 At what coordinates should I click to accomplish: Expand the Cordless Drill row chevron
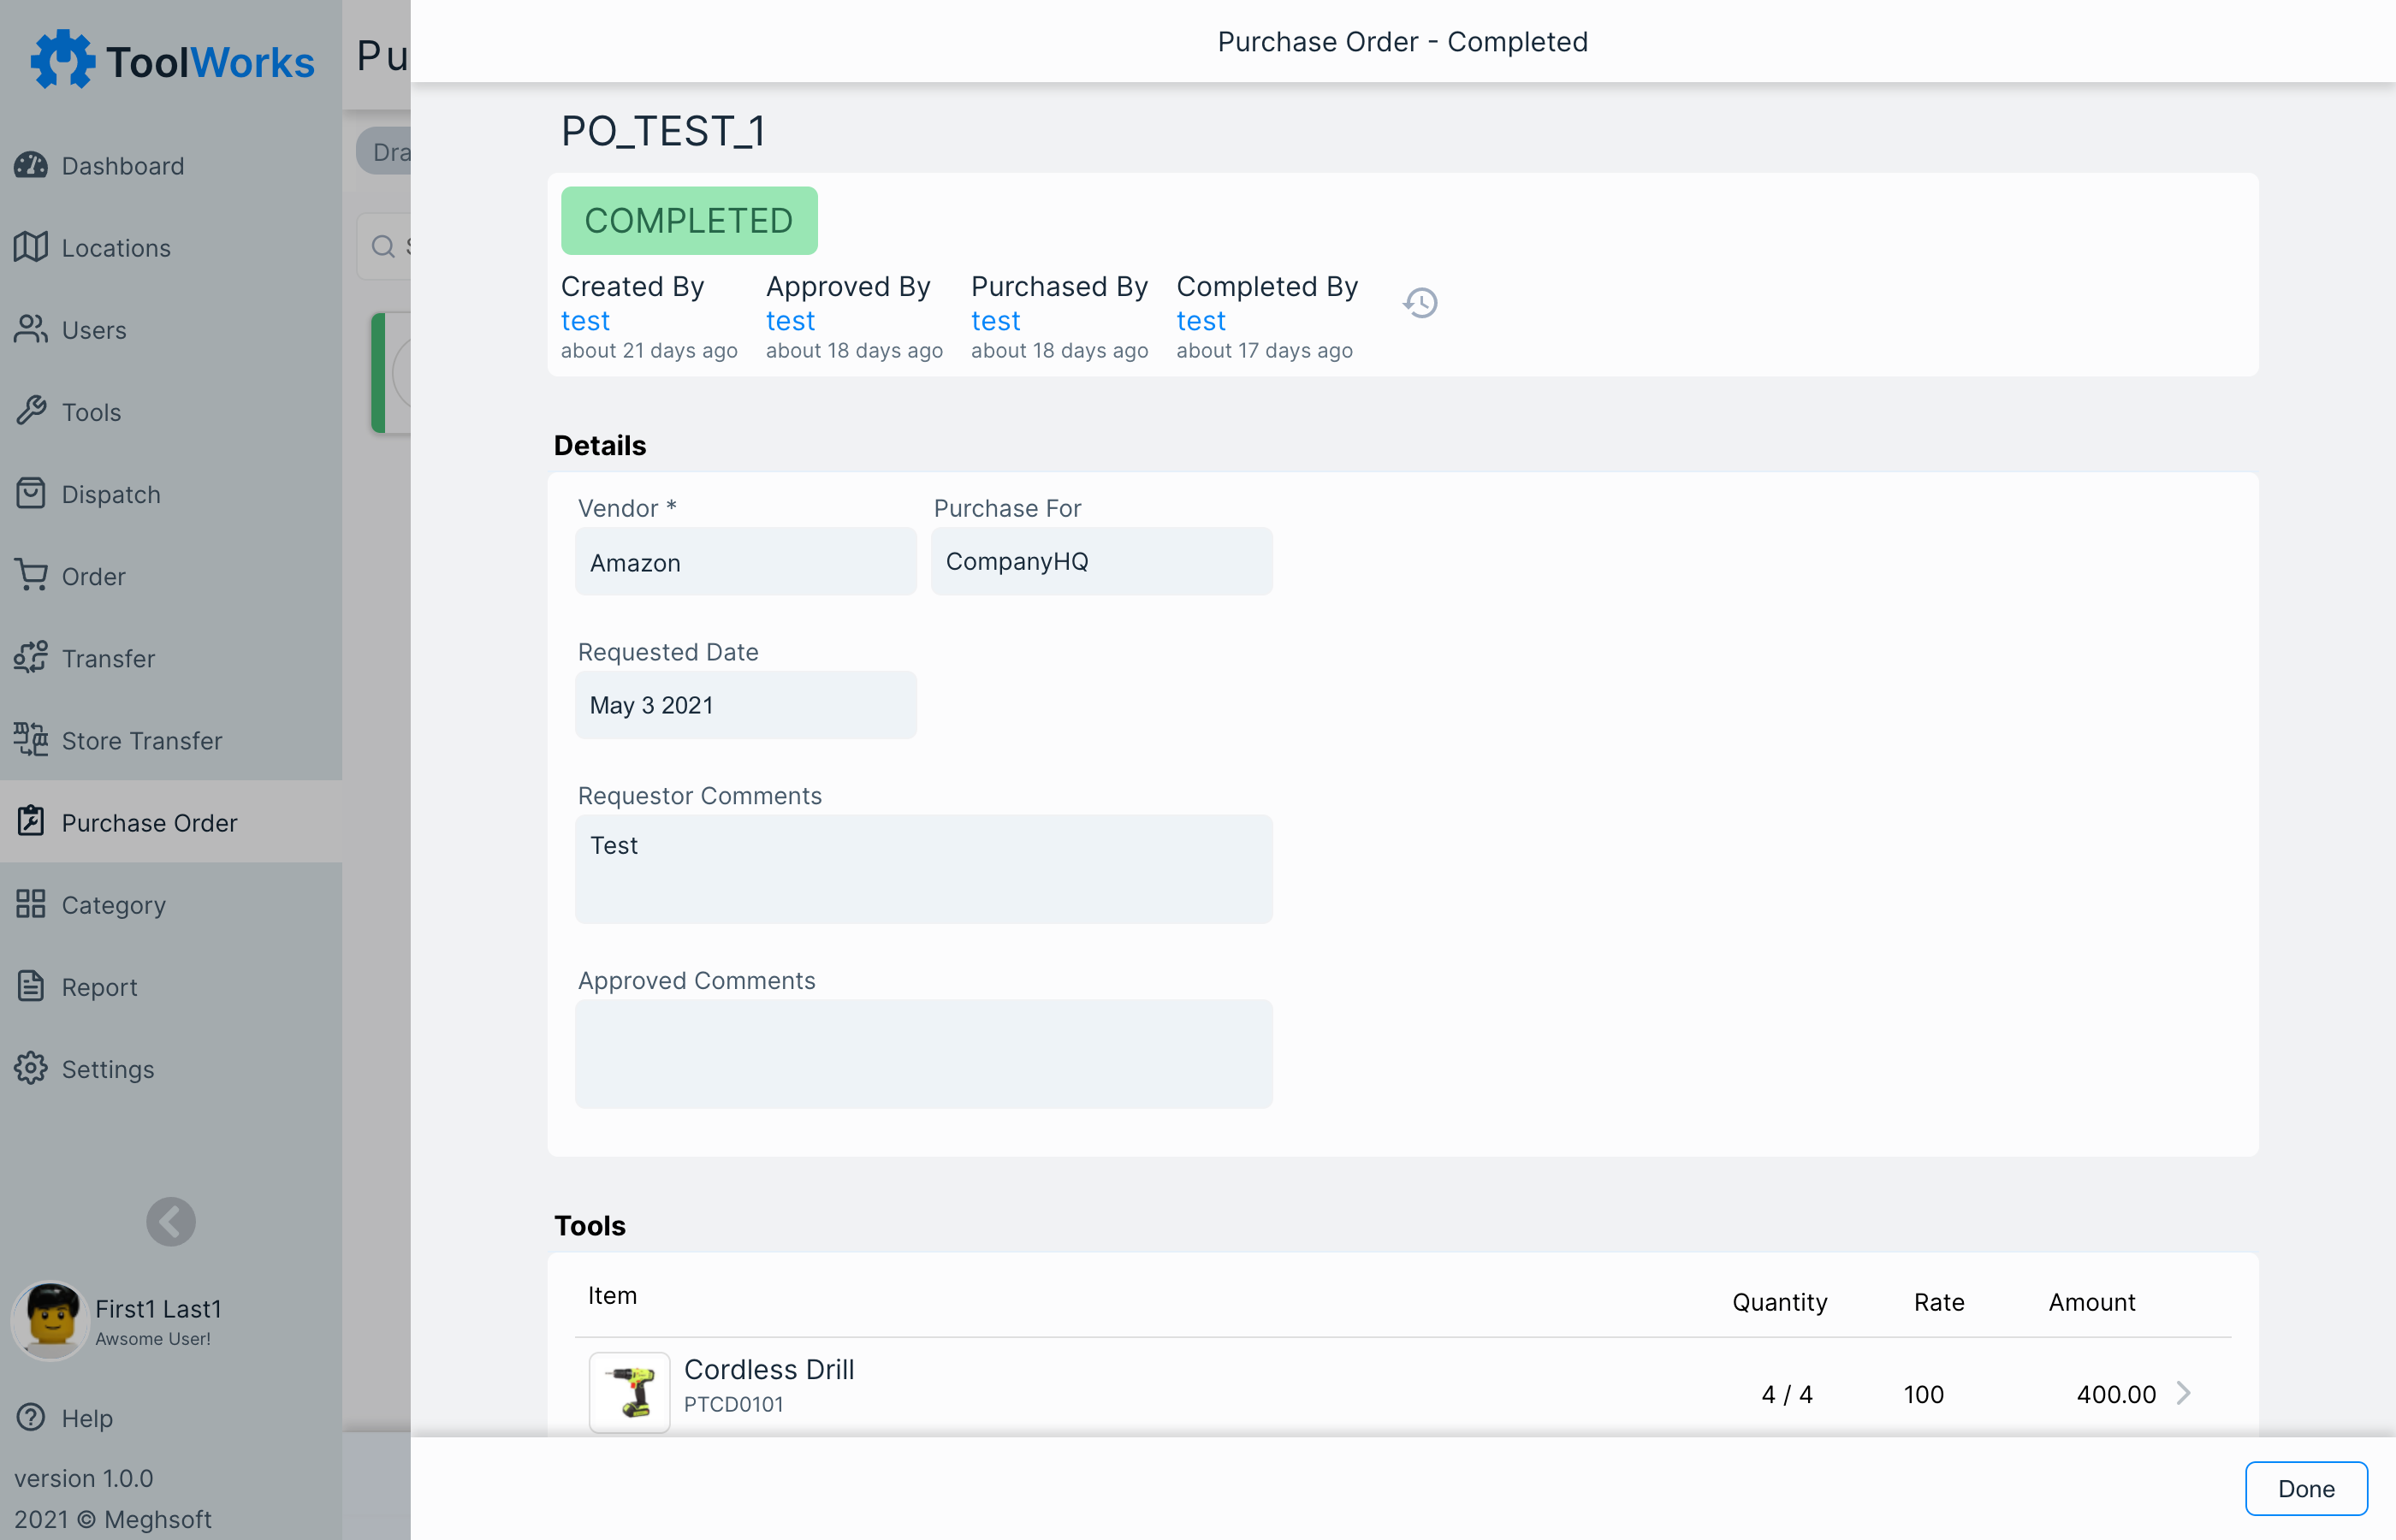point(2184,1393)
